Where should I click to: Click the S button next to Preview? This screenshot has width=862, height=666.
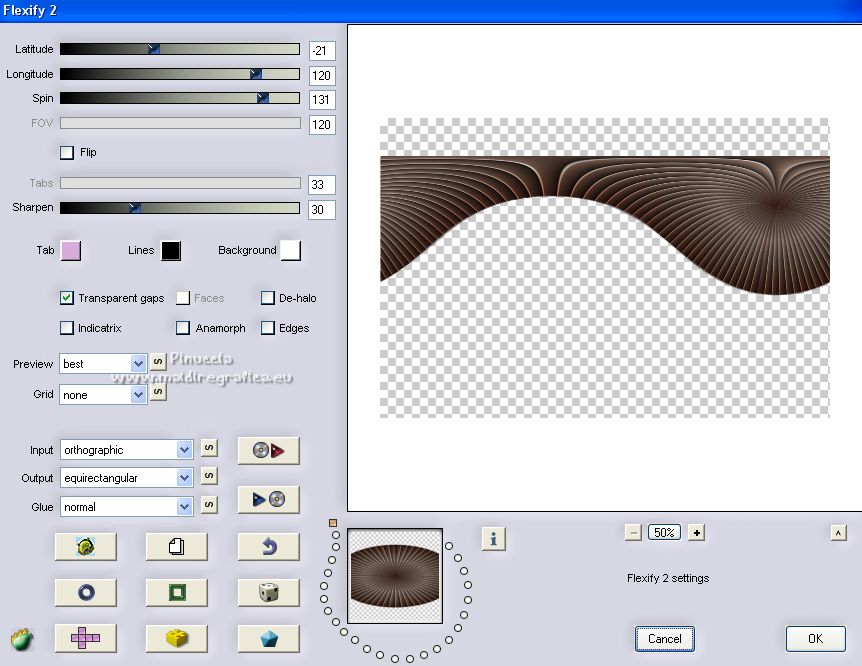tap(158, 362)
